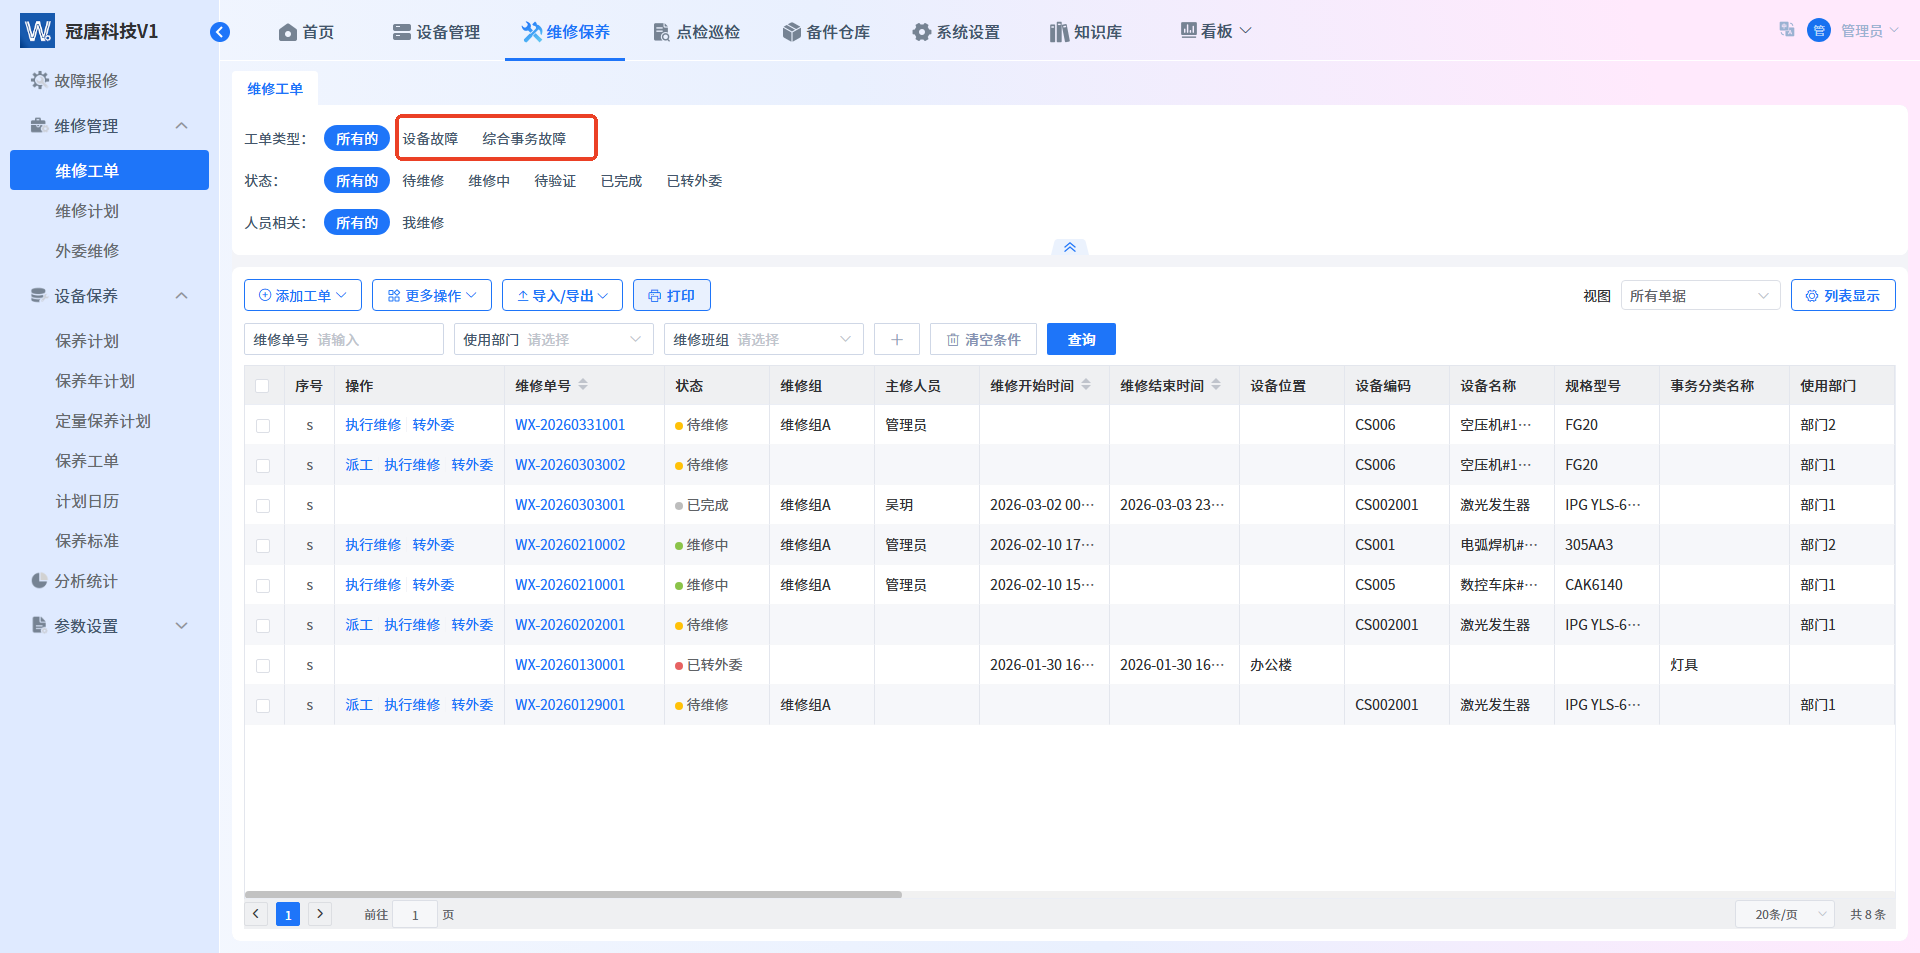Screen dimensions: 1920x953
Task: Open the 导入/导出 dropdown
Action: click(562, 296)
